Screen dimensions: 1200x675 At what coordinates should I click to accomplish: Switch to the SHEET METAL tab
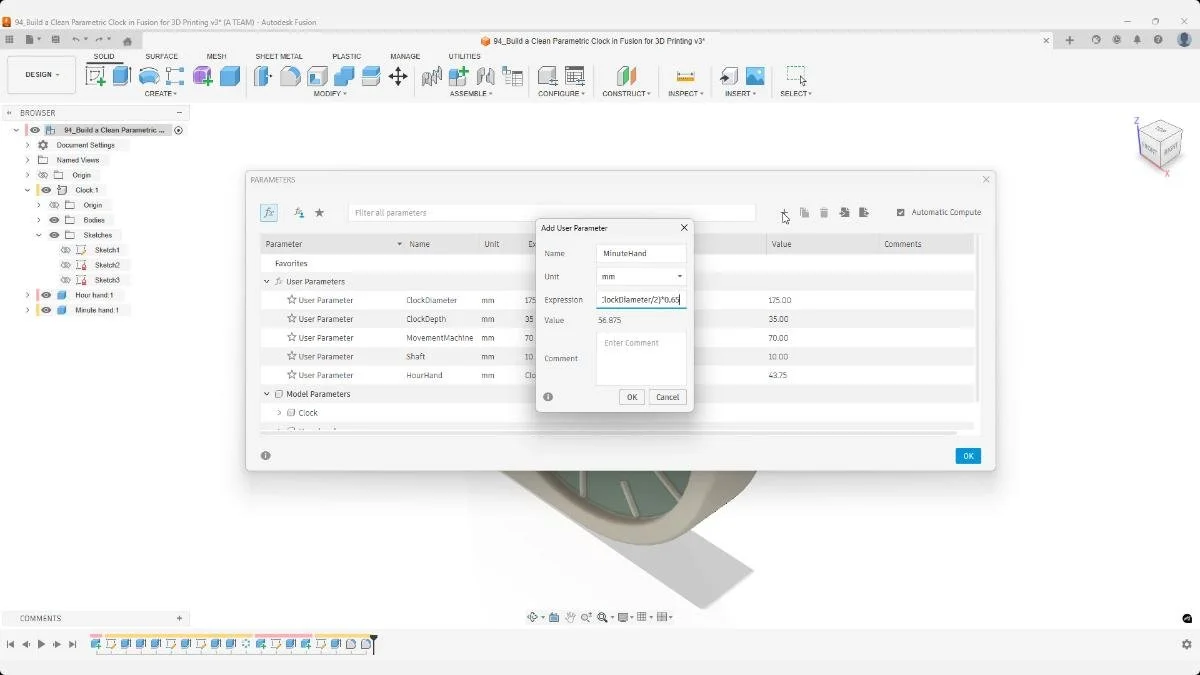coord(278,57)
